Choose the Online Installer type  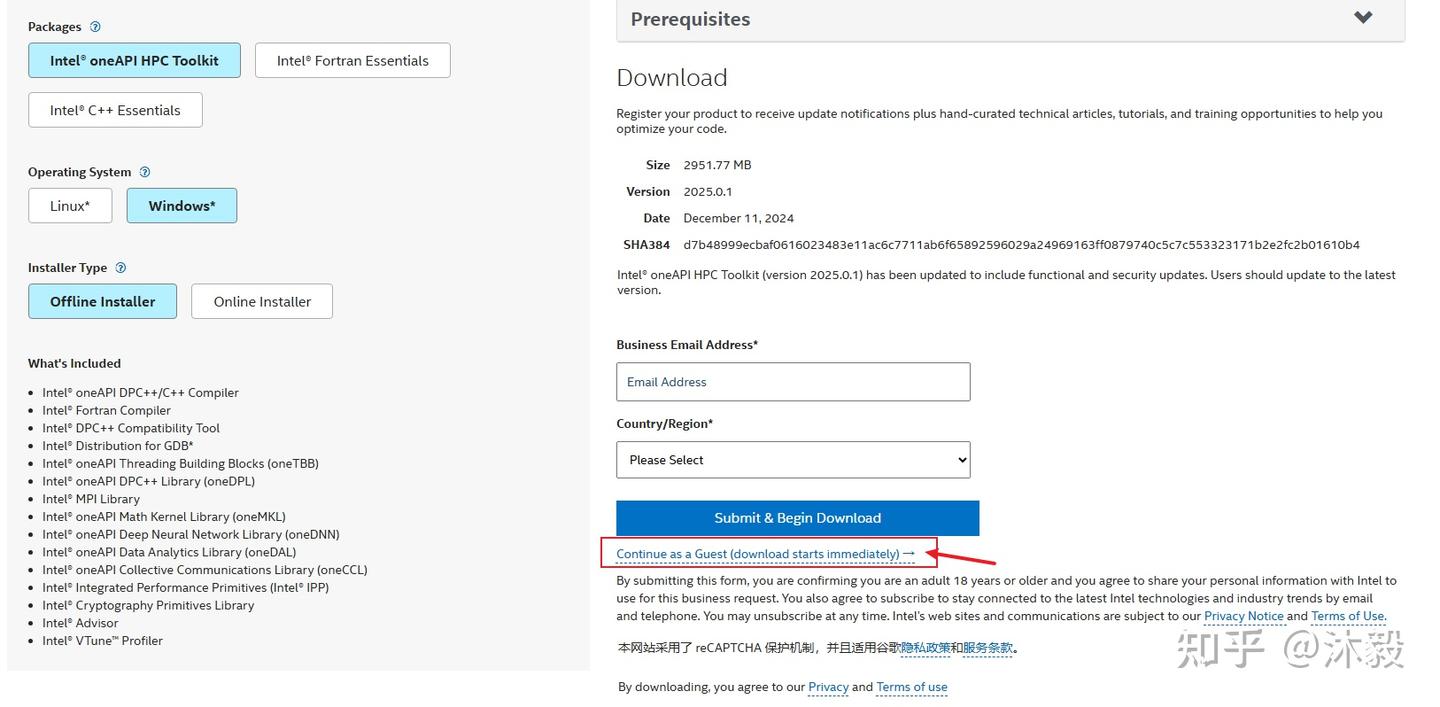262,302
